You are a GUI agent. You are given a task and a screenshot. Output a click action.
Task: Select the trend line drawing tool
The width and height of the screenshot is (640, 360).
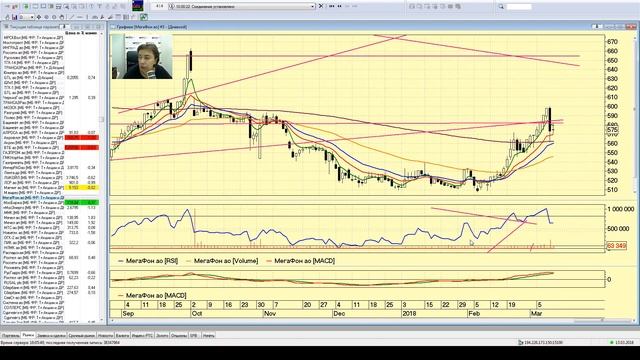click(71, 17)
